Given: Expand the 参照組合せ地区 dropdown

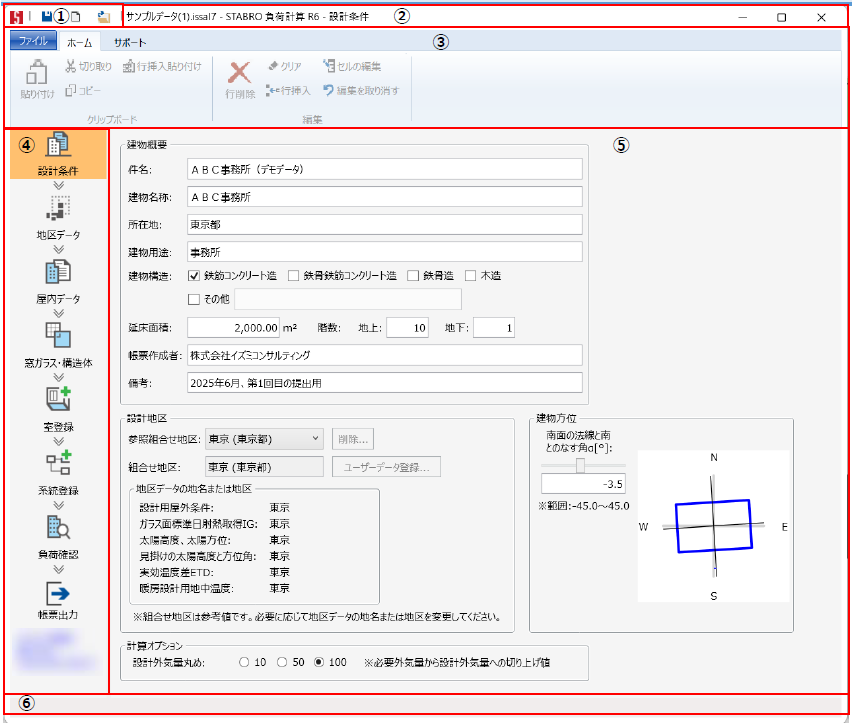Looking at the screenshot, I should click(315, 438).
